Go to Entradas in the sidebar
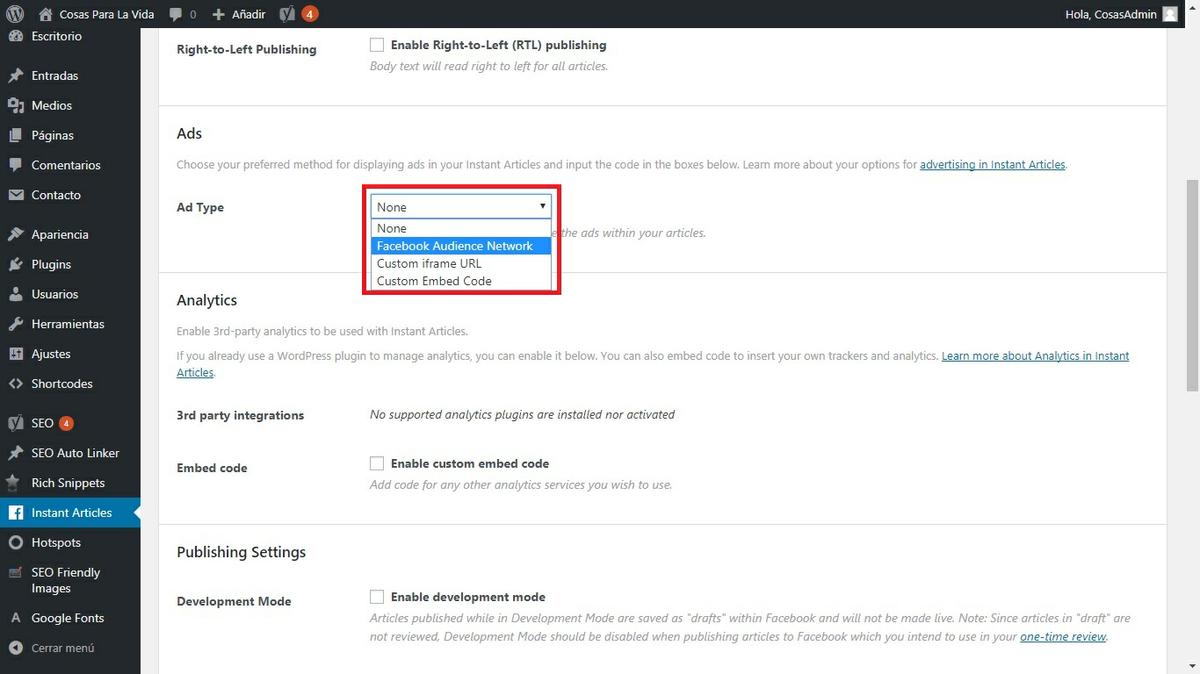 click(54, 76)
